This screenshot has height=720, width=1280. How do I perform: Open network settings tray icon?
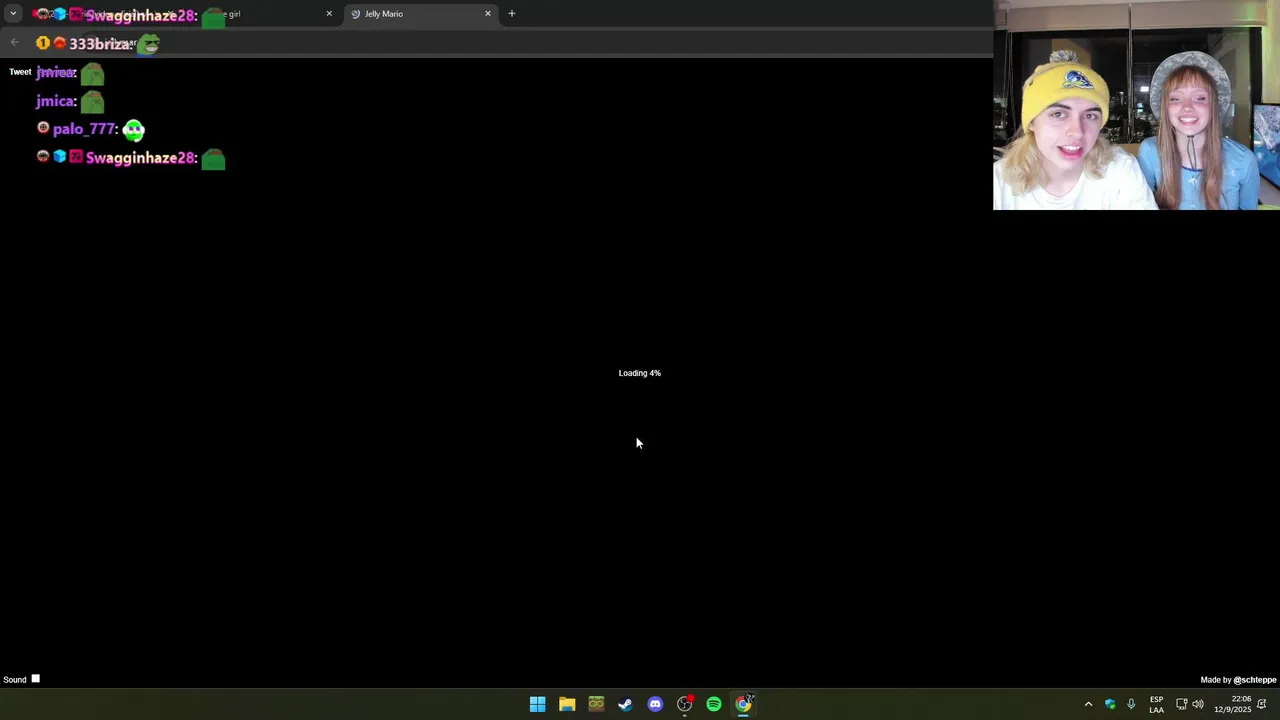1181,704
